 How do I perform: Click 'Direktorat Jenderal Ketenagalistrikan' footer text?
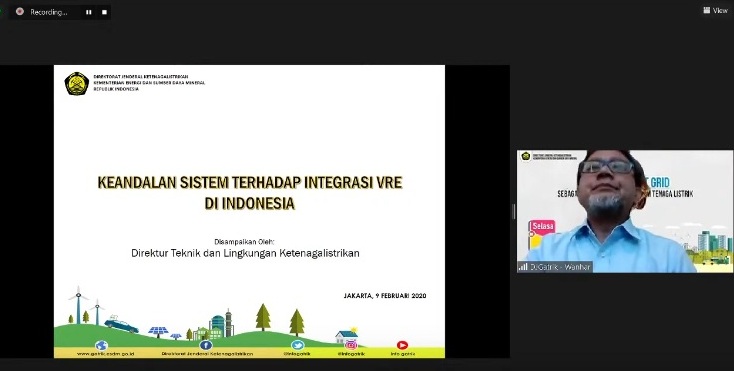coord(207,354)
